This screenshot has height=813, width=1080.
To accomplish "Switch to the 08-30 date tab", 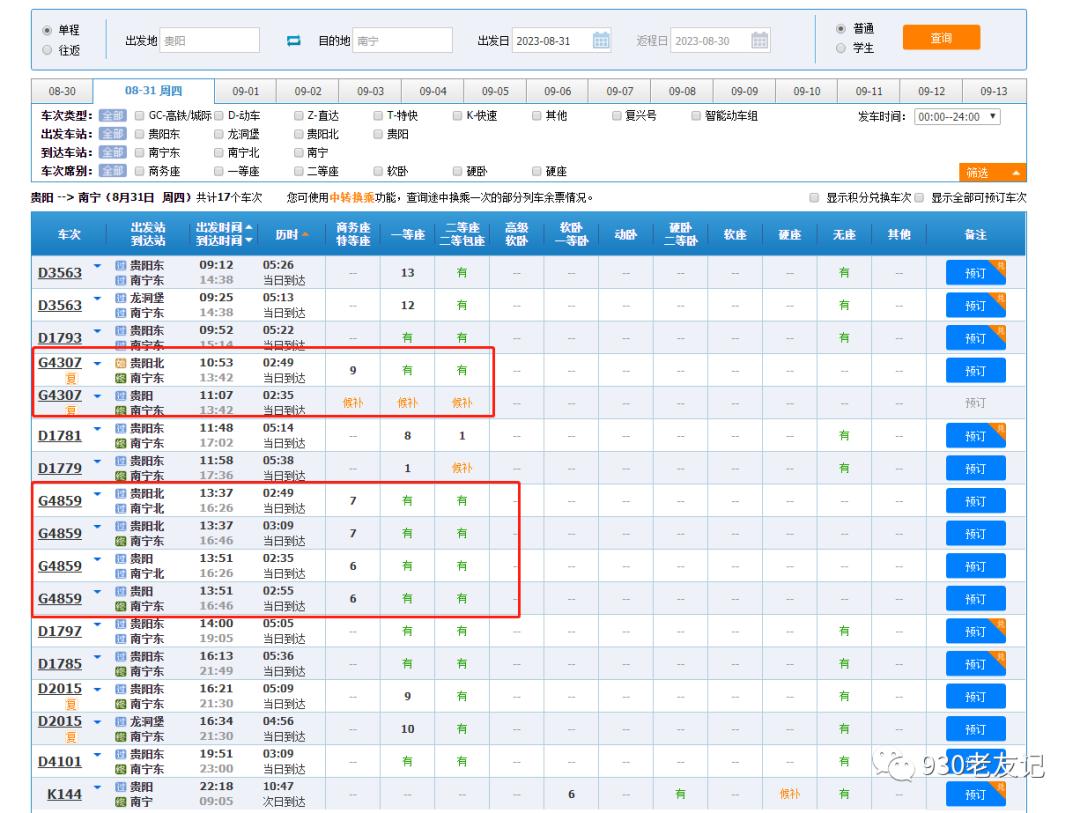I will [x=62, y=91].
